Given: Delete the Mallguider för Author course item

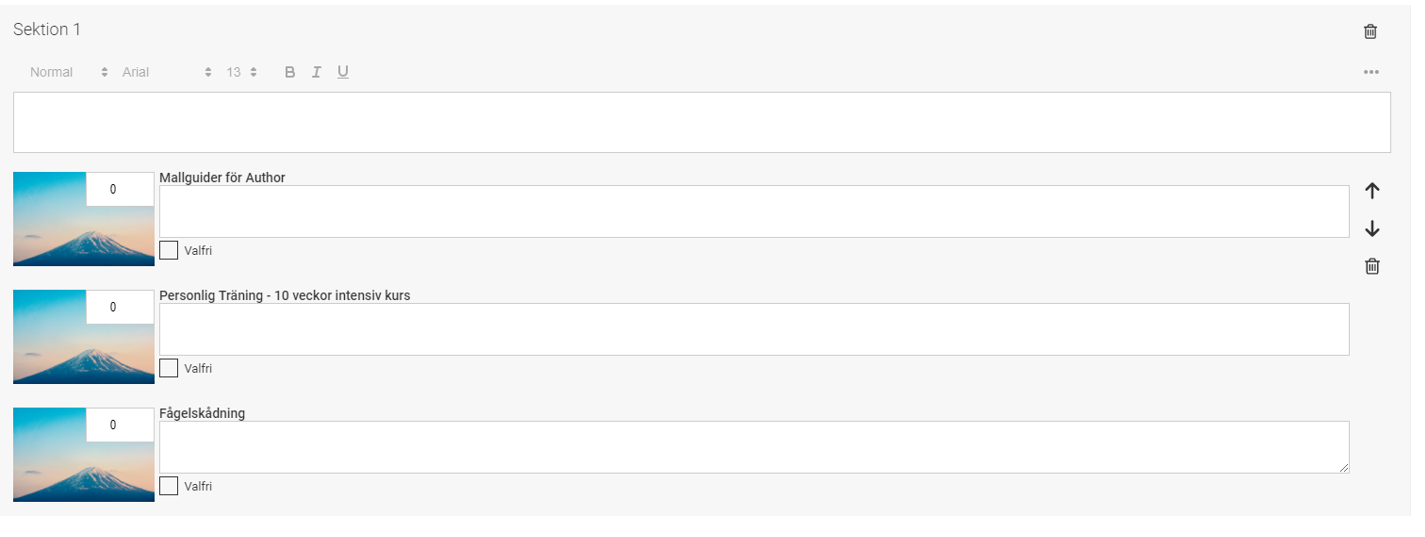Looking at the screenshot, I should pyautogui.click(x=1372, y=266).
